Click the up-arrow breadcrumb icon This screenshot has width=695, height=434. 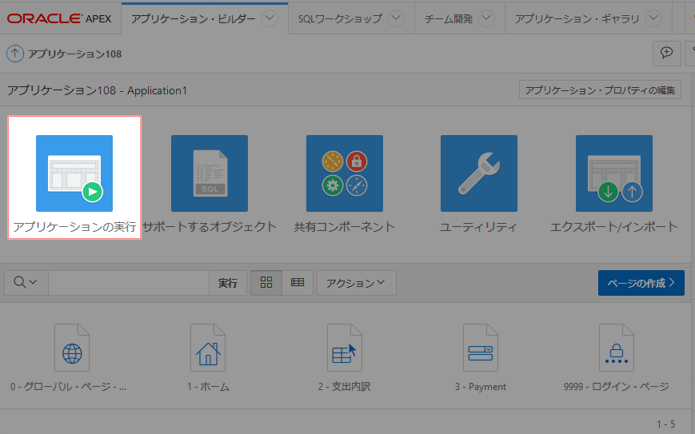15,54
